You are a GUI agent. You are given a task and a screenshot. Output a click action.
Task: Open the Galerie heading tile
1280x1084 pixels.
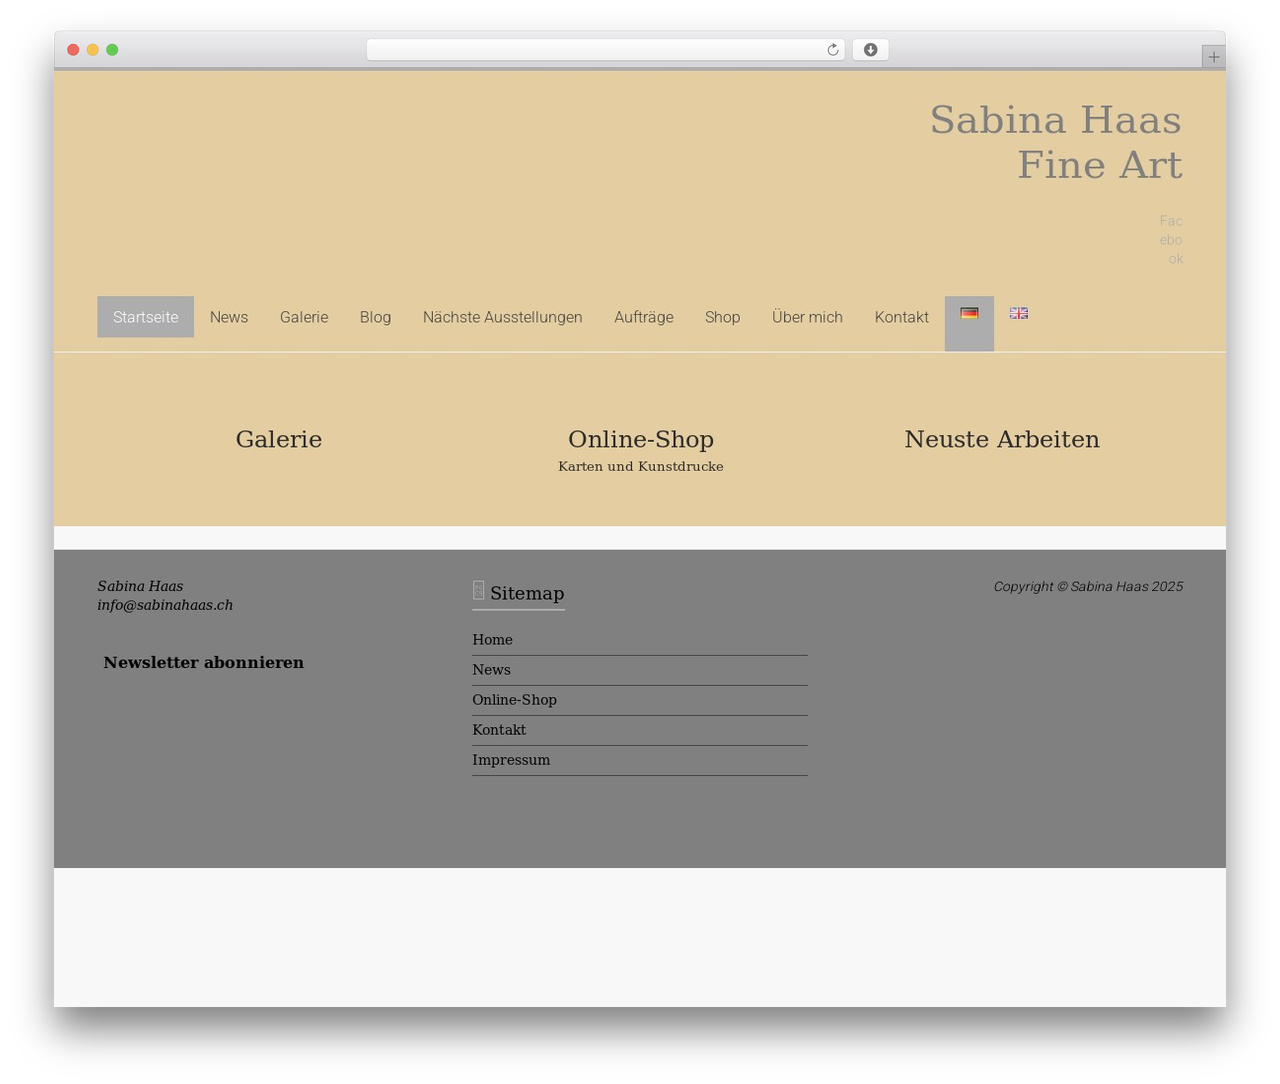[x=279, y=439]
